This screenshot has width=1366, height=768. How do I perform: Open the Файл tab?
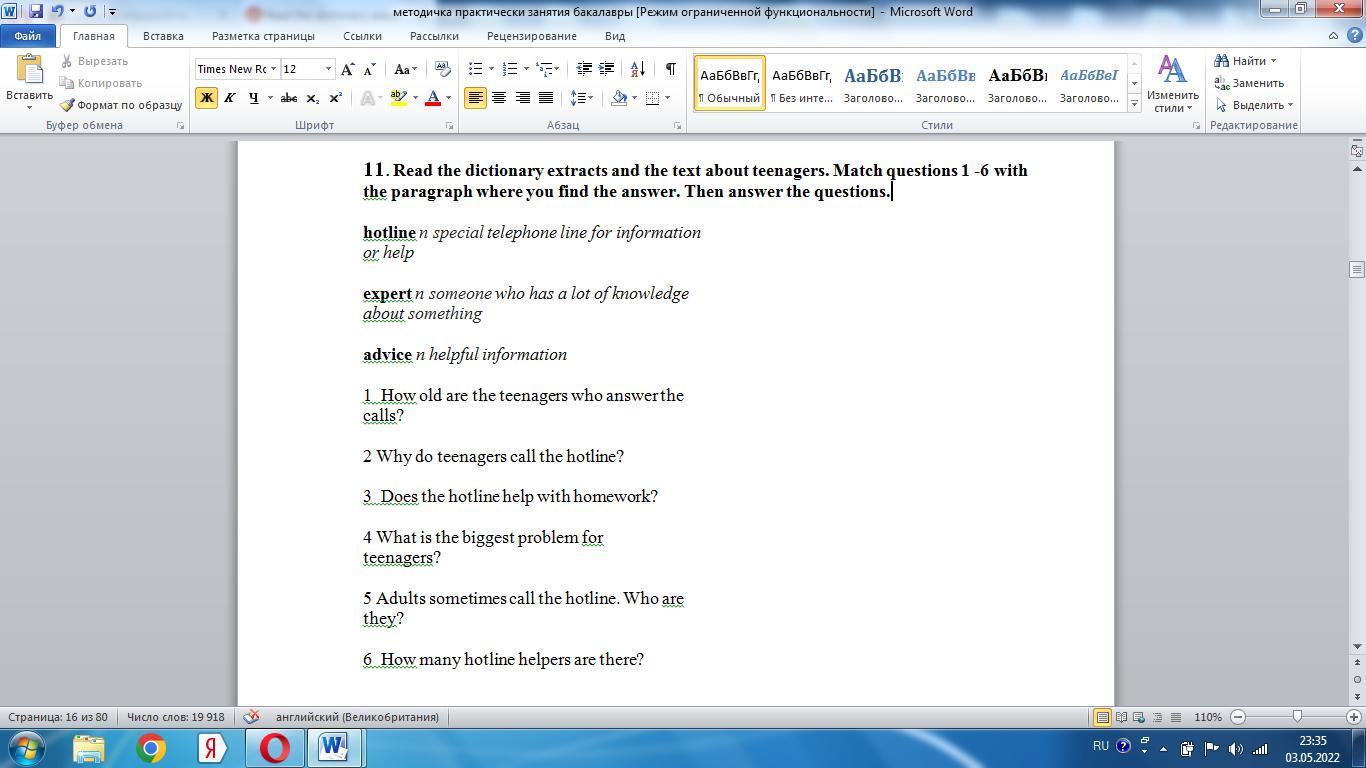point(27,36)
